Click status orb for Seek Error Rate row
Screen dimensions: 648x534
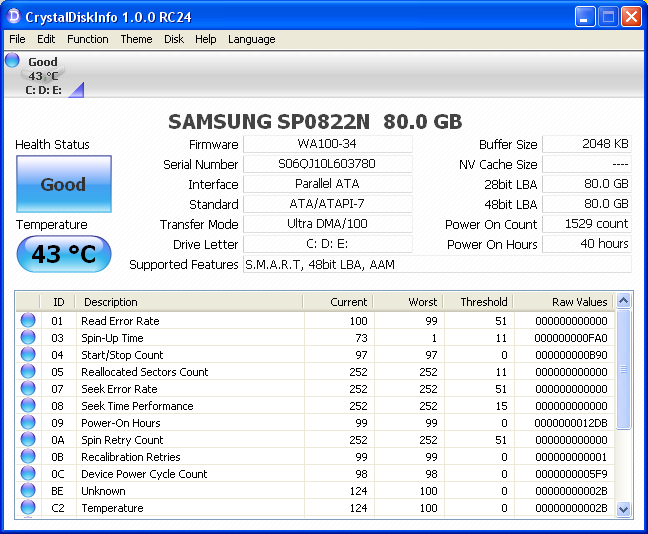[x=28, y=388]
